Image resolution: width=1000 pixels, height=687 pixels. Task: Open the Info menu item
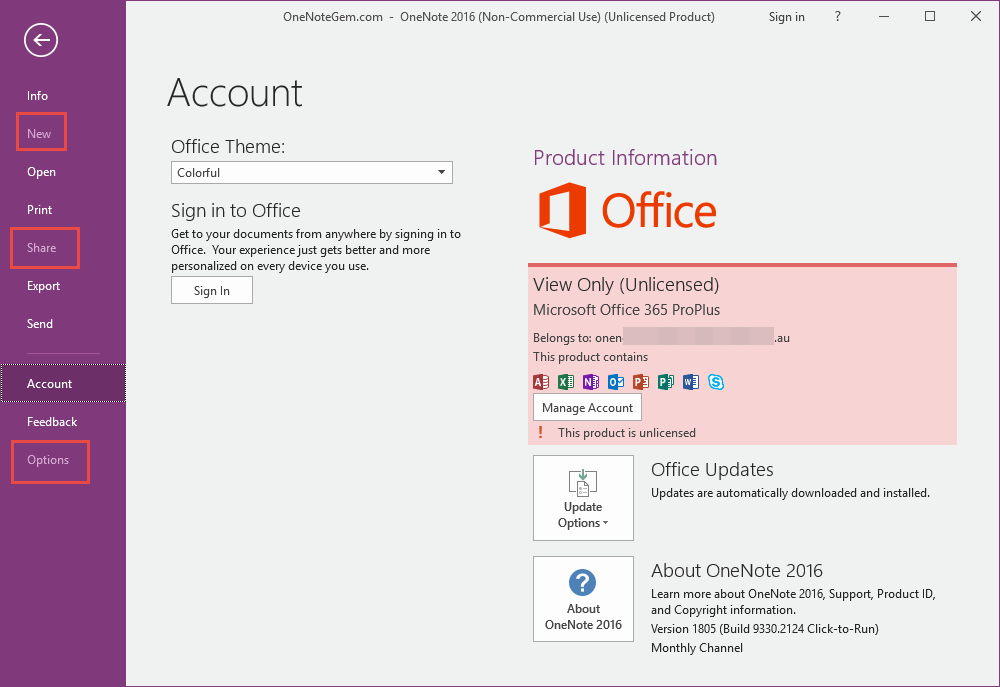coord(37,96)
